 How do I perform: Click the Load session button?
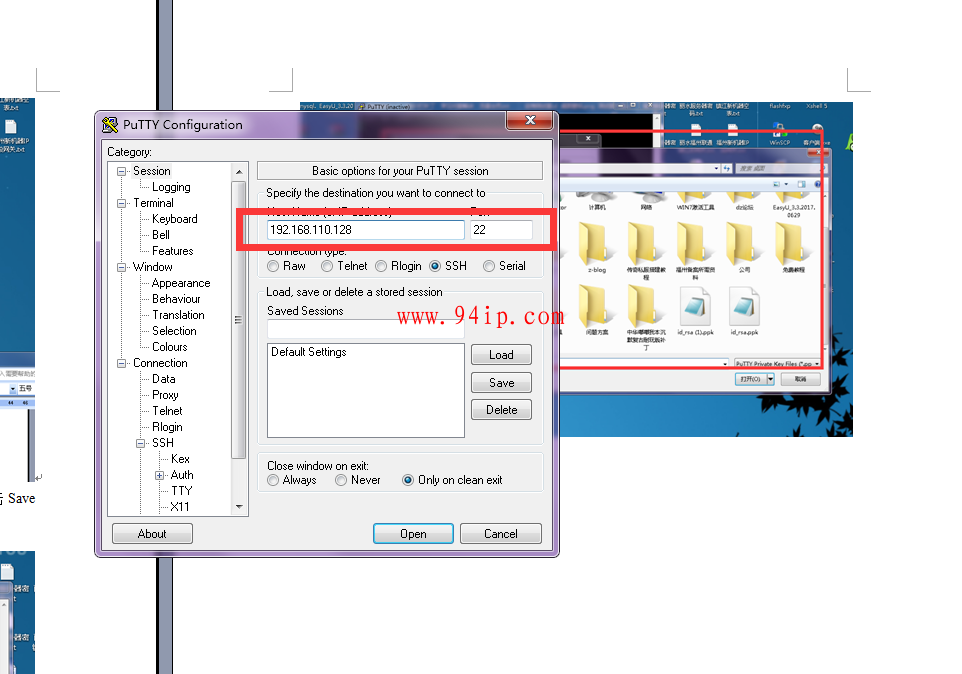point(501,354)
